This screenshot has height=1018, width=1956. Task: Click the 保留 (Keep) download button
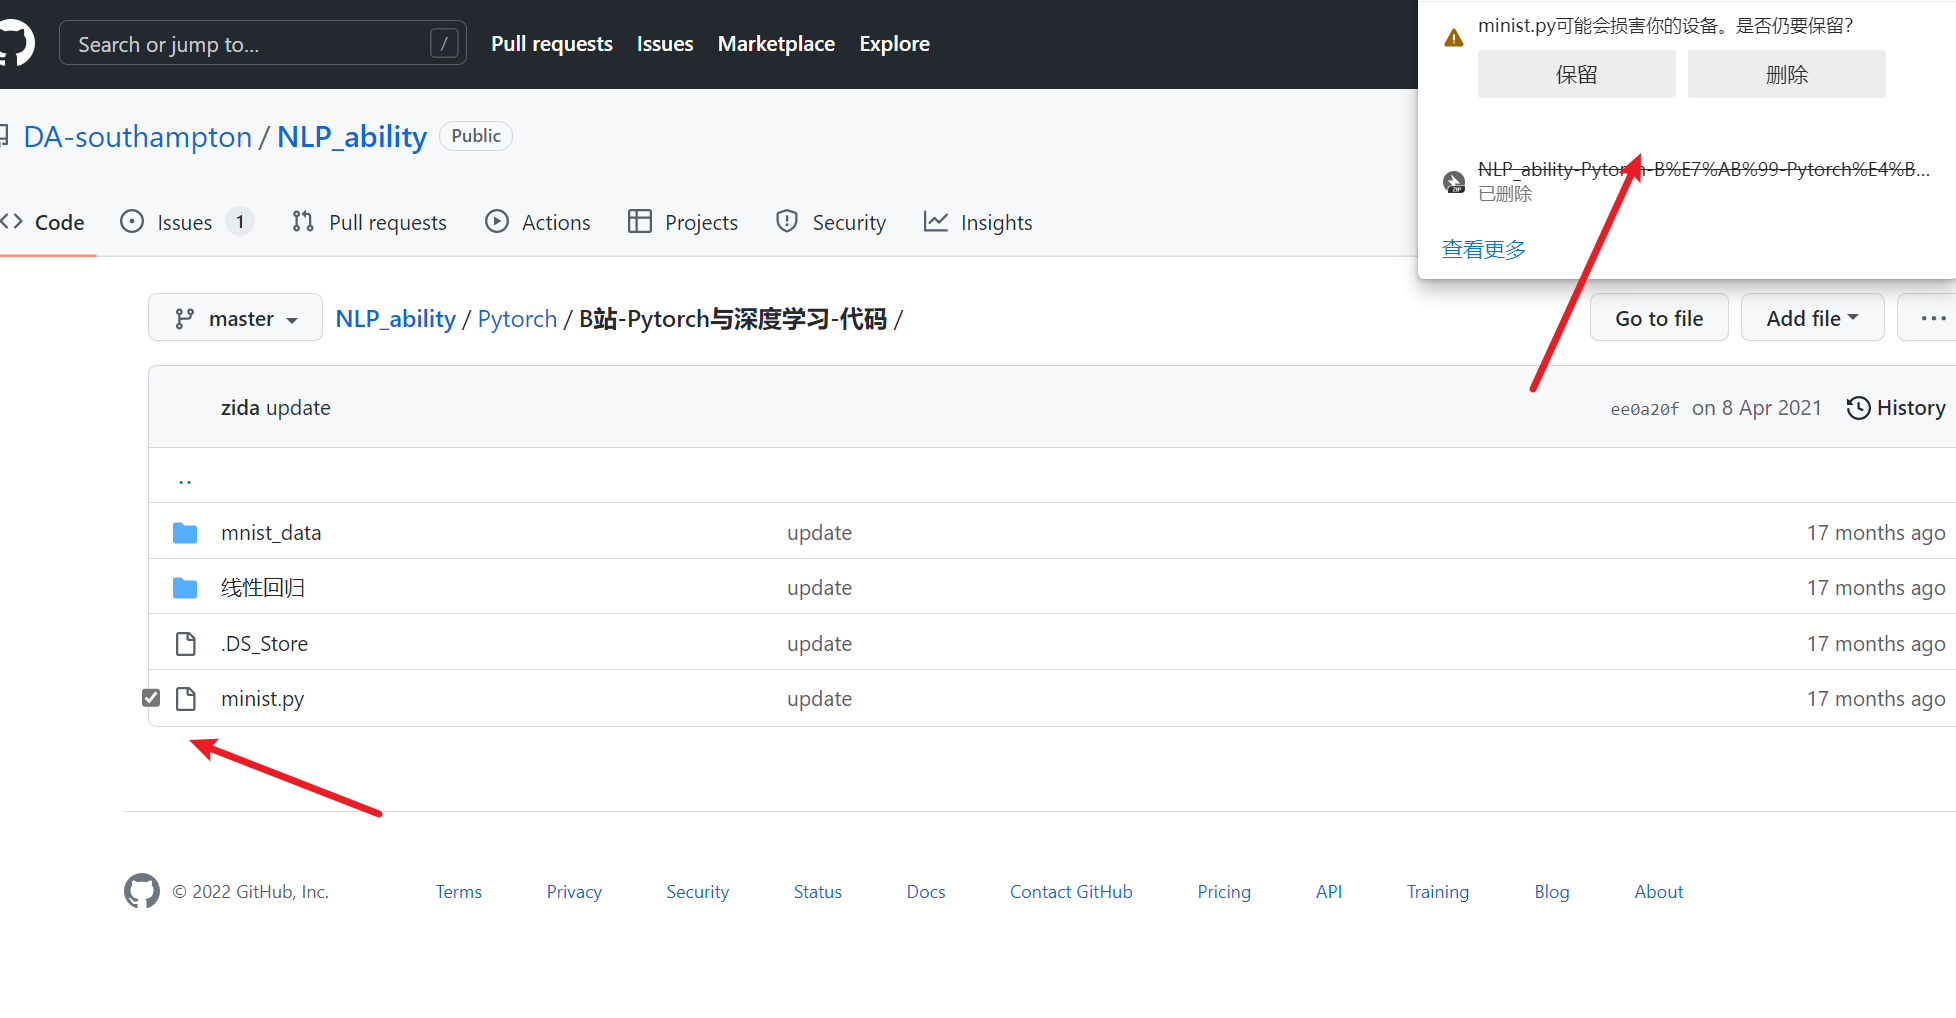click(1576, 74)
